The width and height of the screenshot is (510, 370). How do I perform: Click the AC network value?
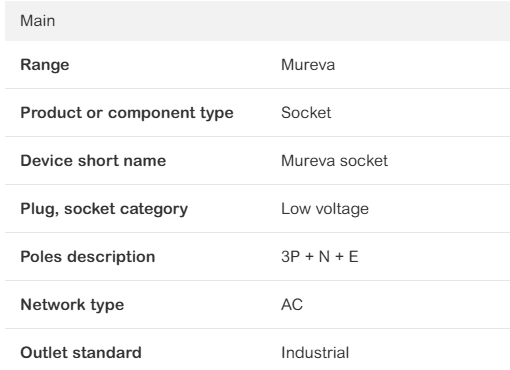pyautogui.click(x=292, y=305)
